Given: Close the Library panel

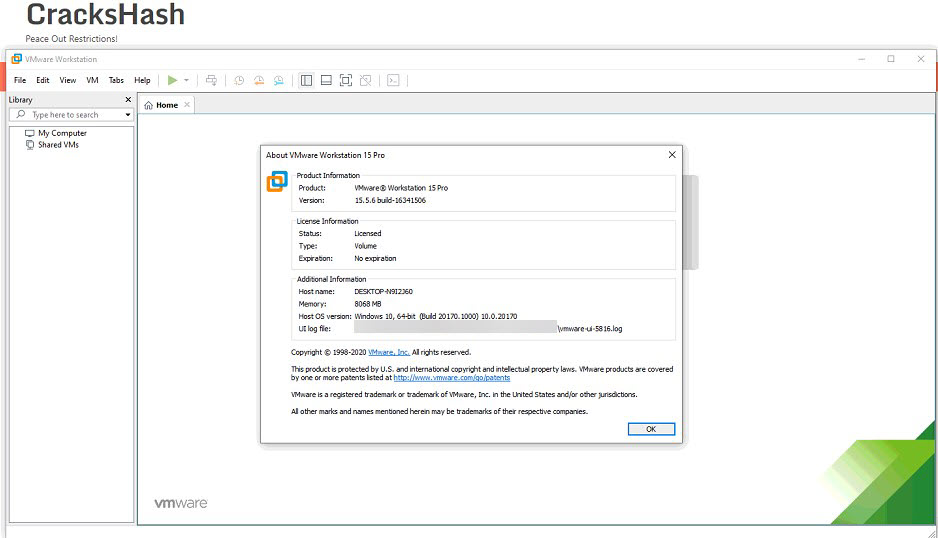Looking at the screenshot, I should [x=128, y=100].
